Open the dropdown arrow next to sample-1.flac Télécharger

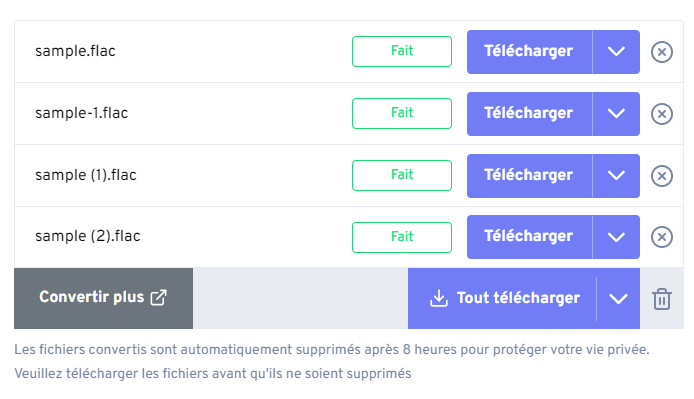coord(616,114)
